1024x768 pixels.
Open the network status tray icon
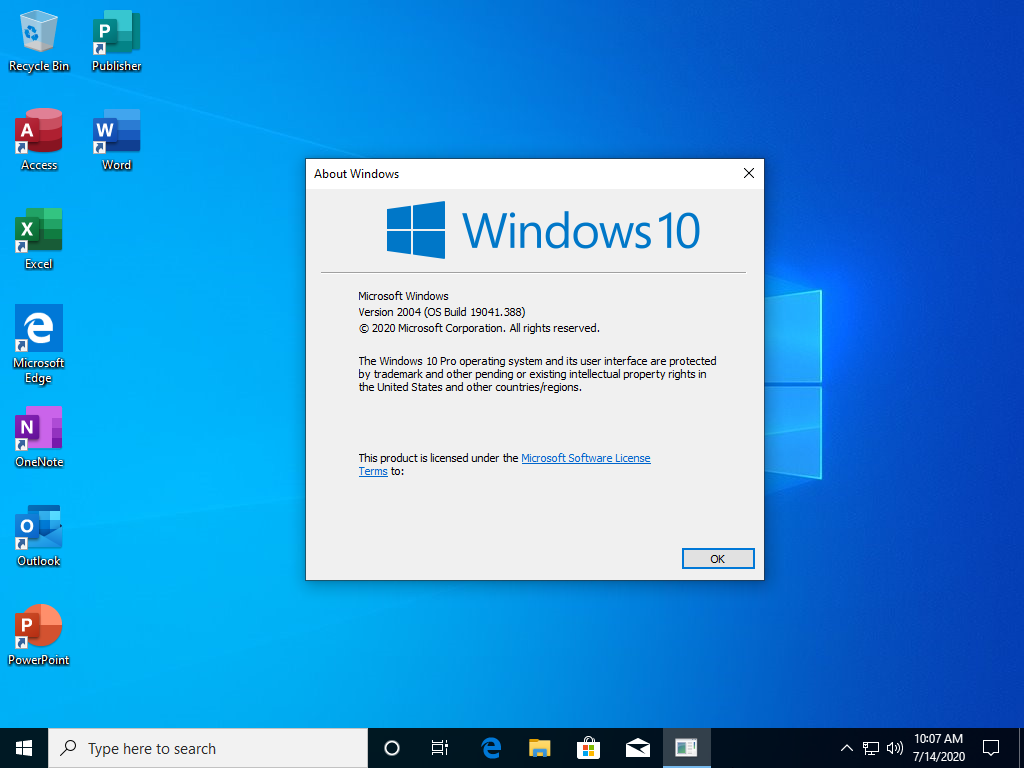point(871,748)
